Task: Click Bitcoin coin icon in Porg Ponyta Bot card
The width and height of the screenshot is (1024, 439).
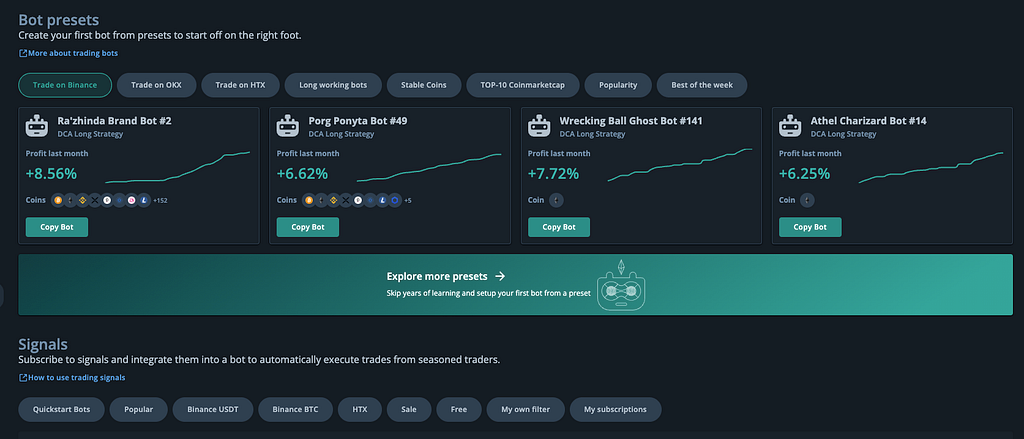Action: pyautogui.click(x=309, y=201)
